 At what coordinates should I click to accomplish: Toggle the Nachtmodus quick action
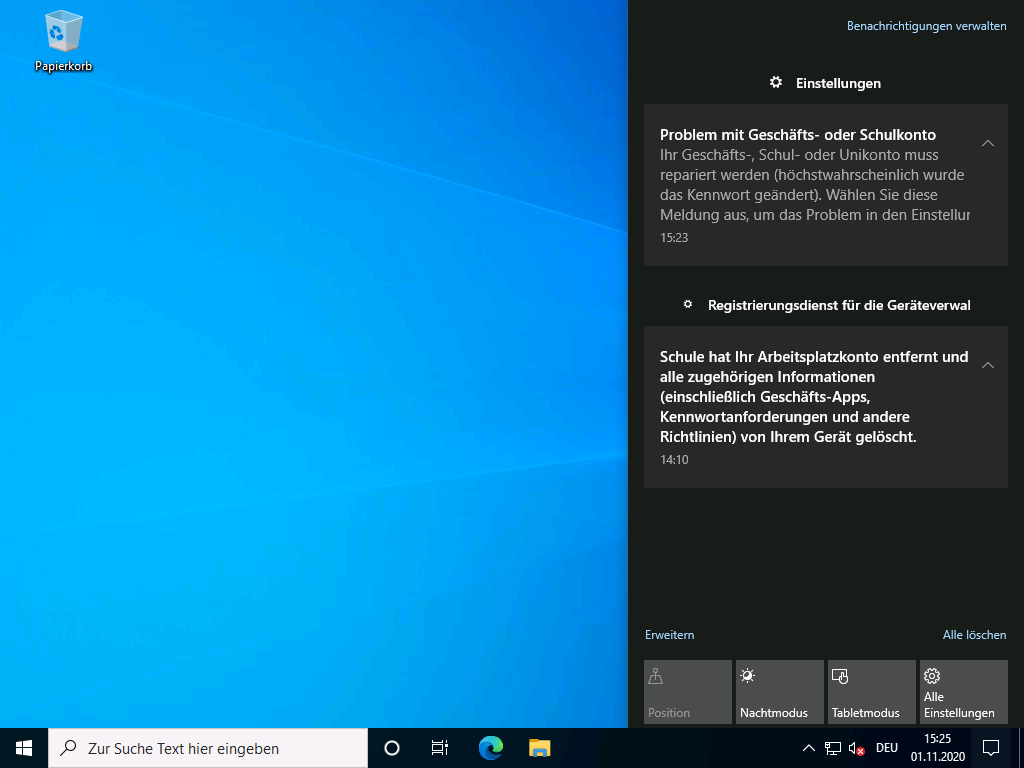coord(779,692)
